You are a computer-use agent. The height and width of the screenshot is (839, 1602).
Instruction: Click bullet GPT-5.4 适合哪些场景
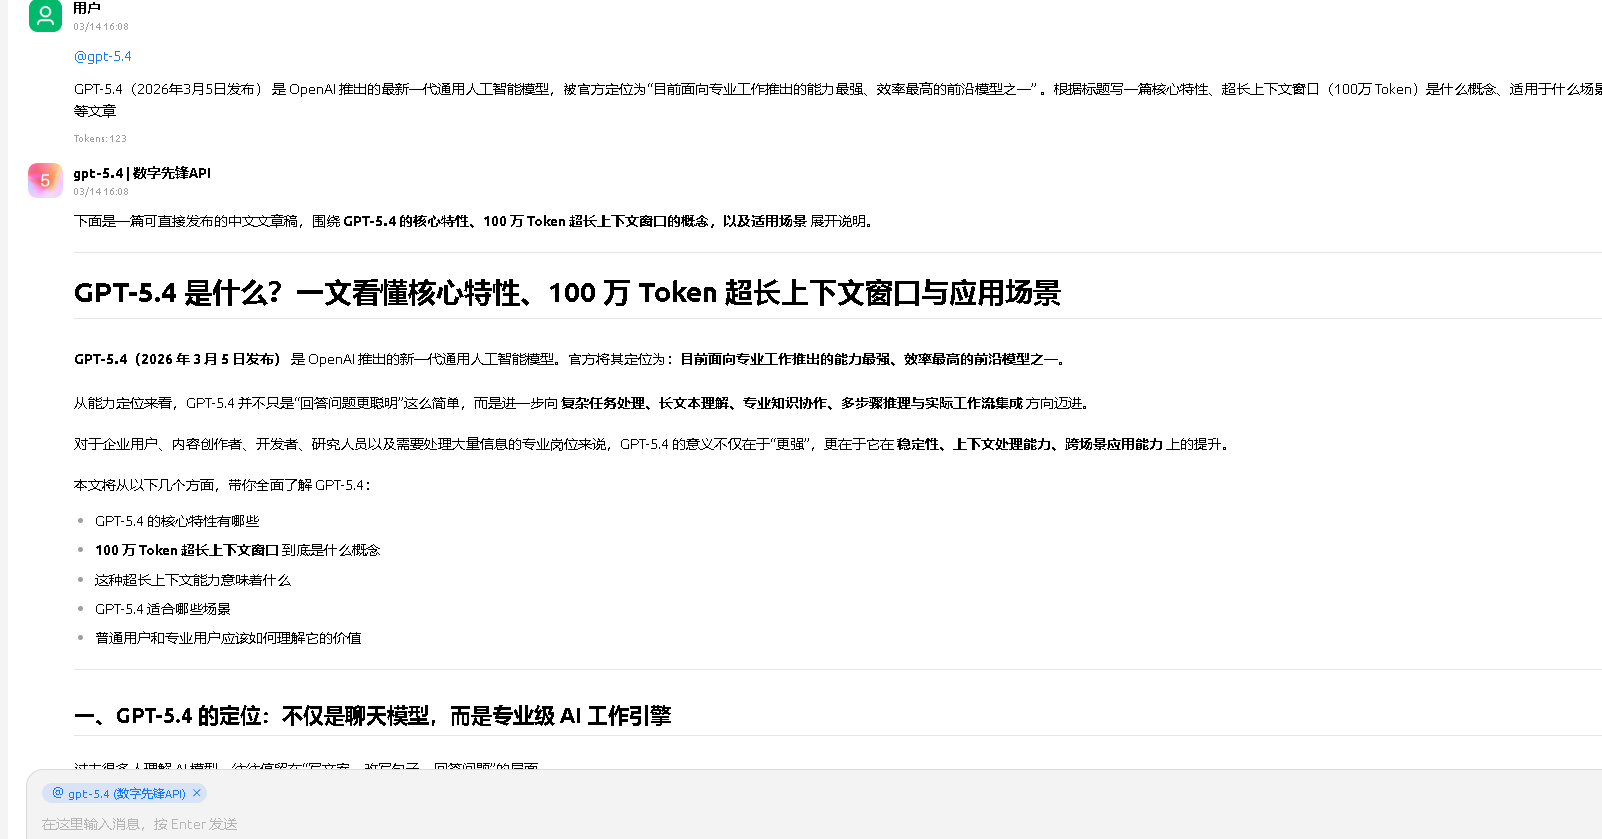pyautogui.click(x=163, y=609)
